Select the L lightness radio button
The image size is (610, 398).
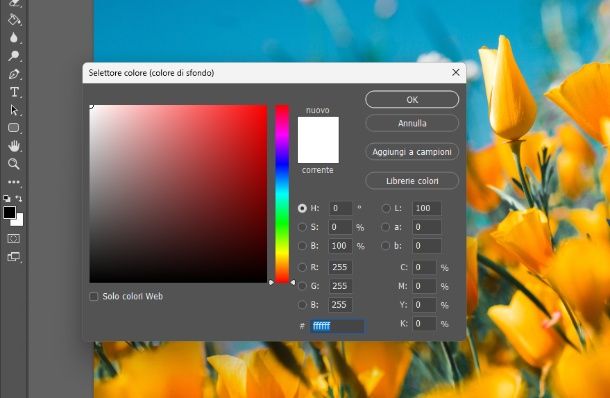(386, 209)
